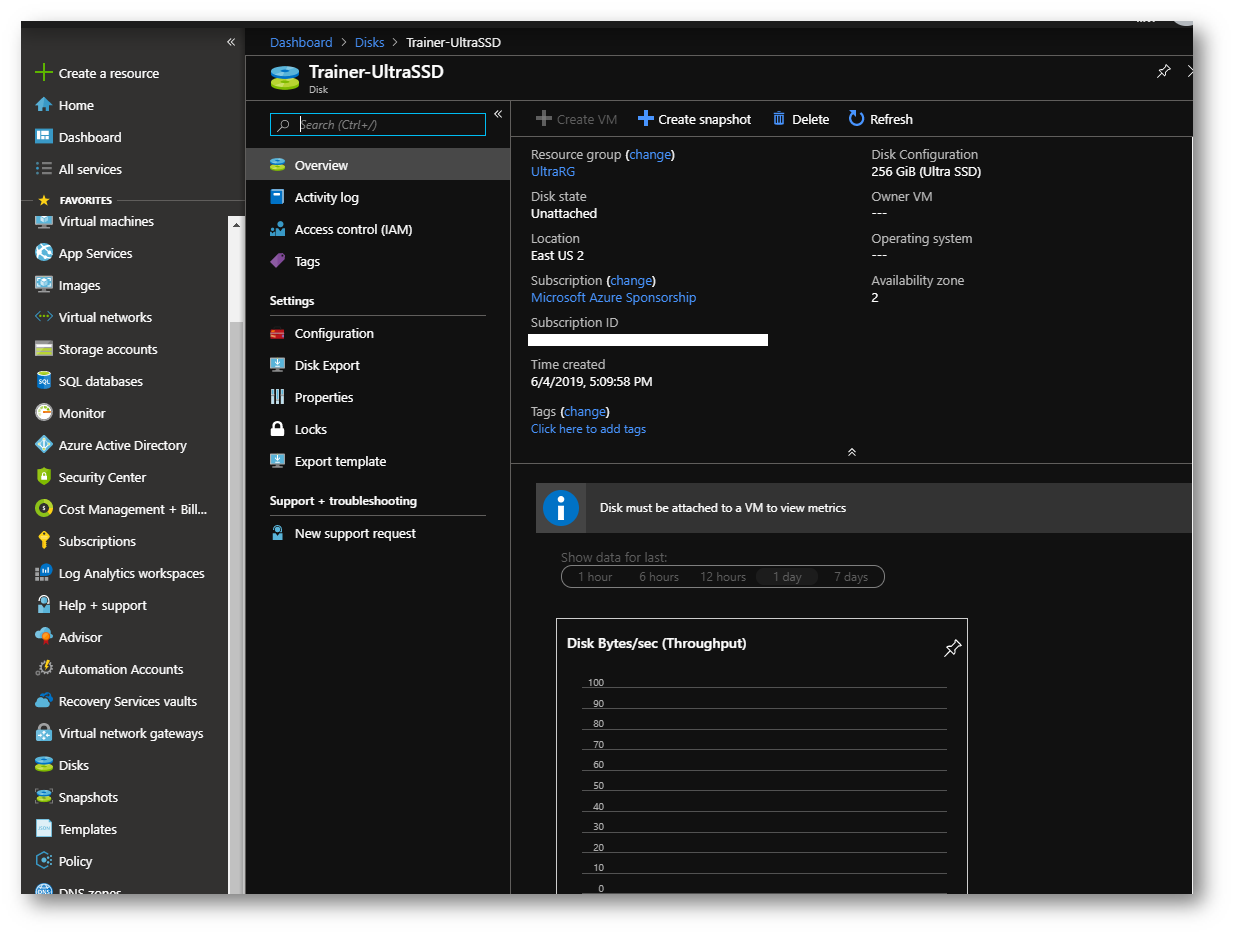Click the 'Click here to add tags' link
1235x936 pixels.
(x=588, y=429)
